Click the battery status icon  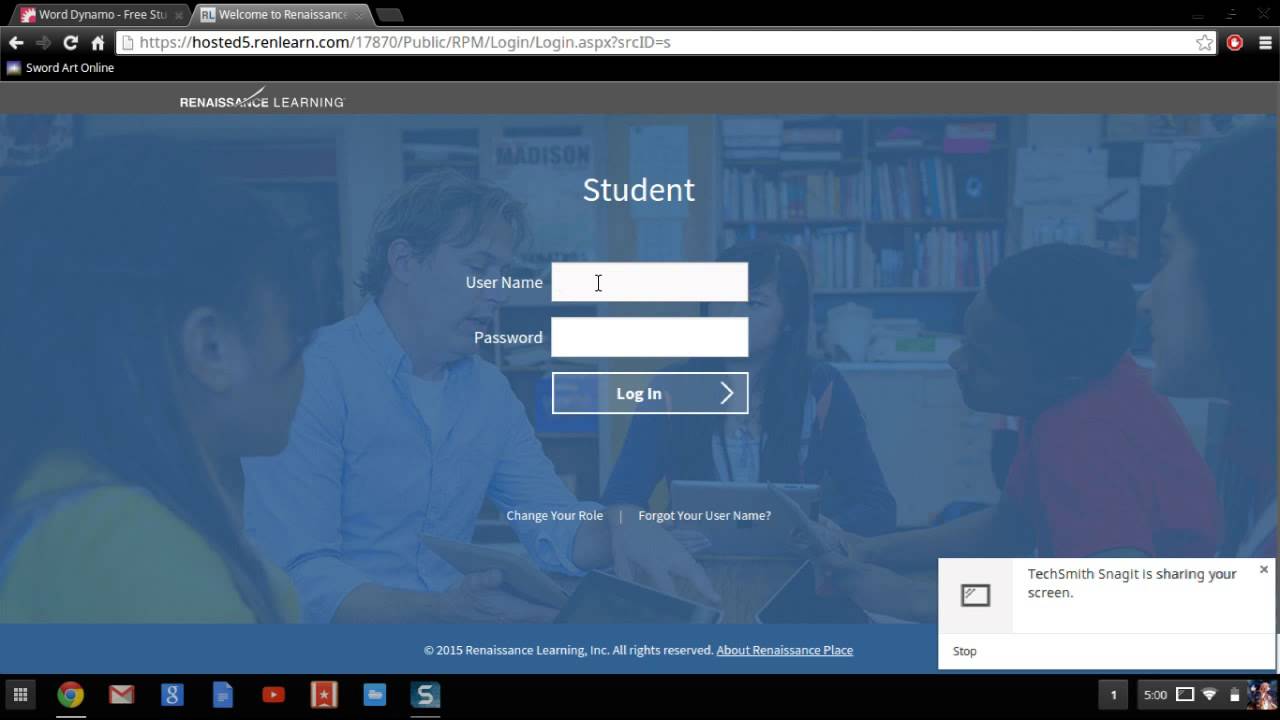click(1234, 695)
